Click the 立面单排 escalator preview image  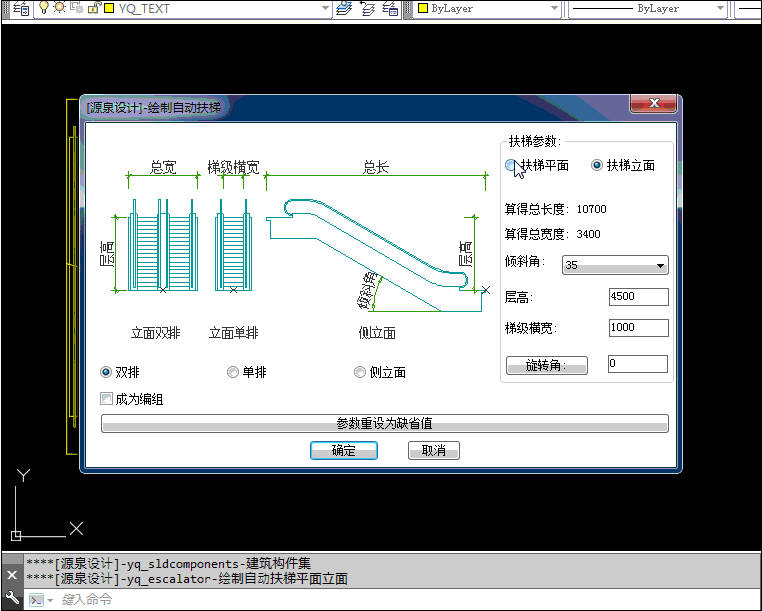[x=233, y=245]
